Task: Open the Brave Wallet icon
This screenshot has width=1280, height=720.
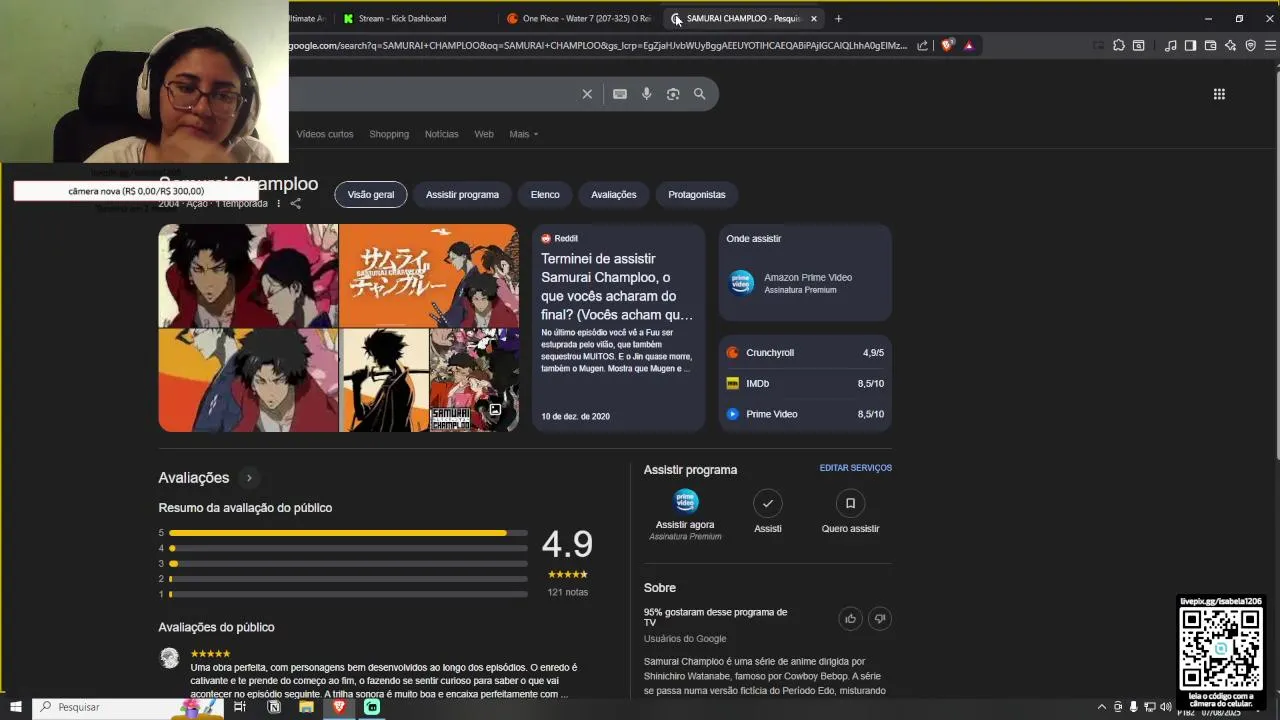Action: coord(1210,45)
